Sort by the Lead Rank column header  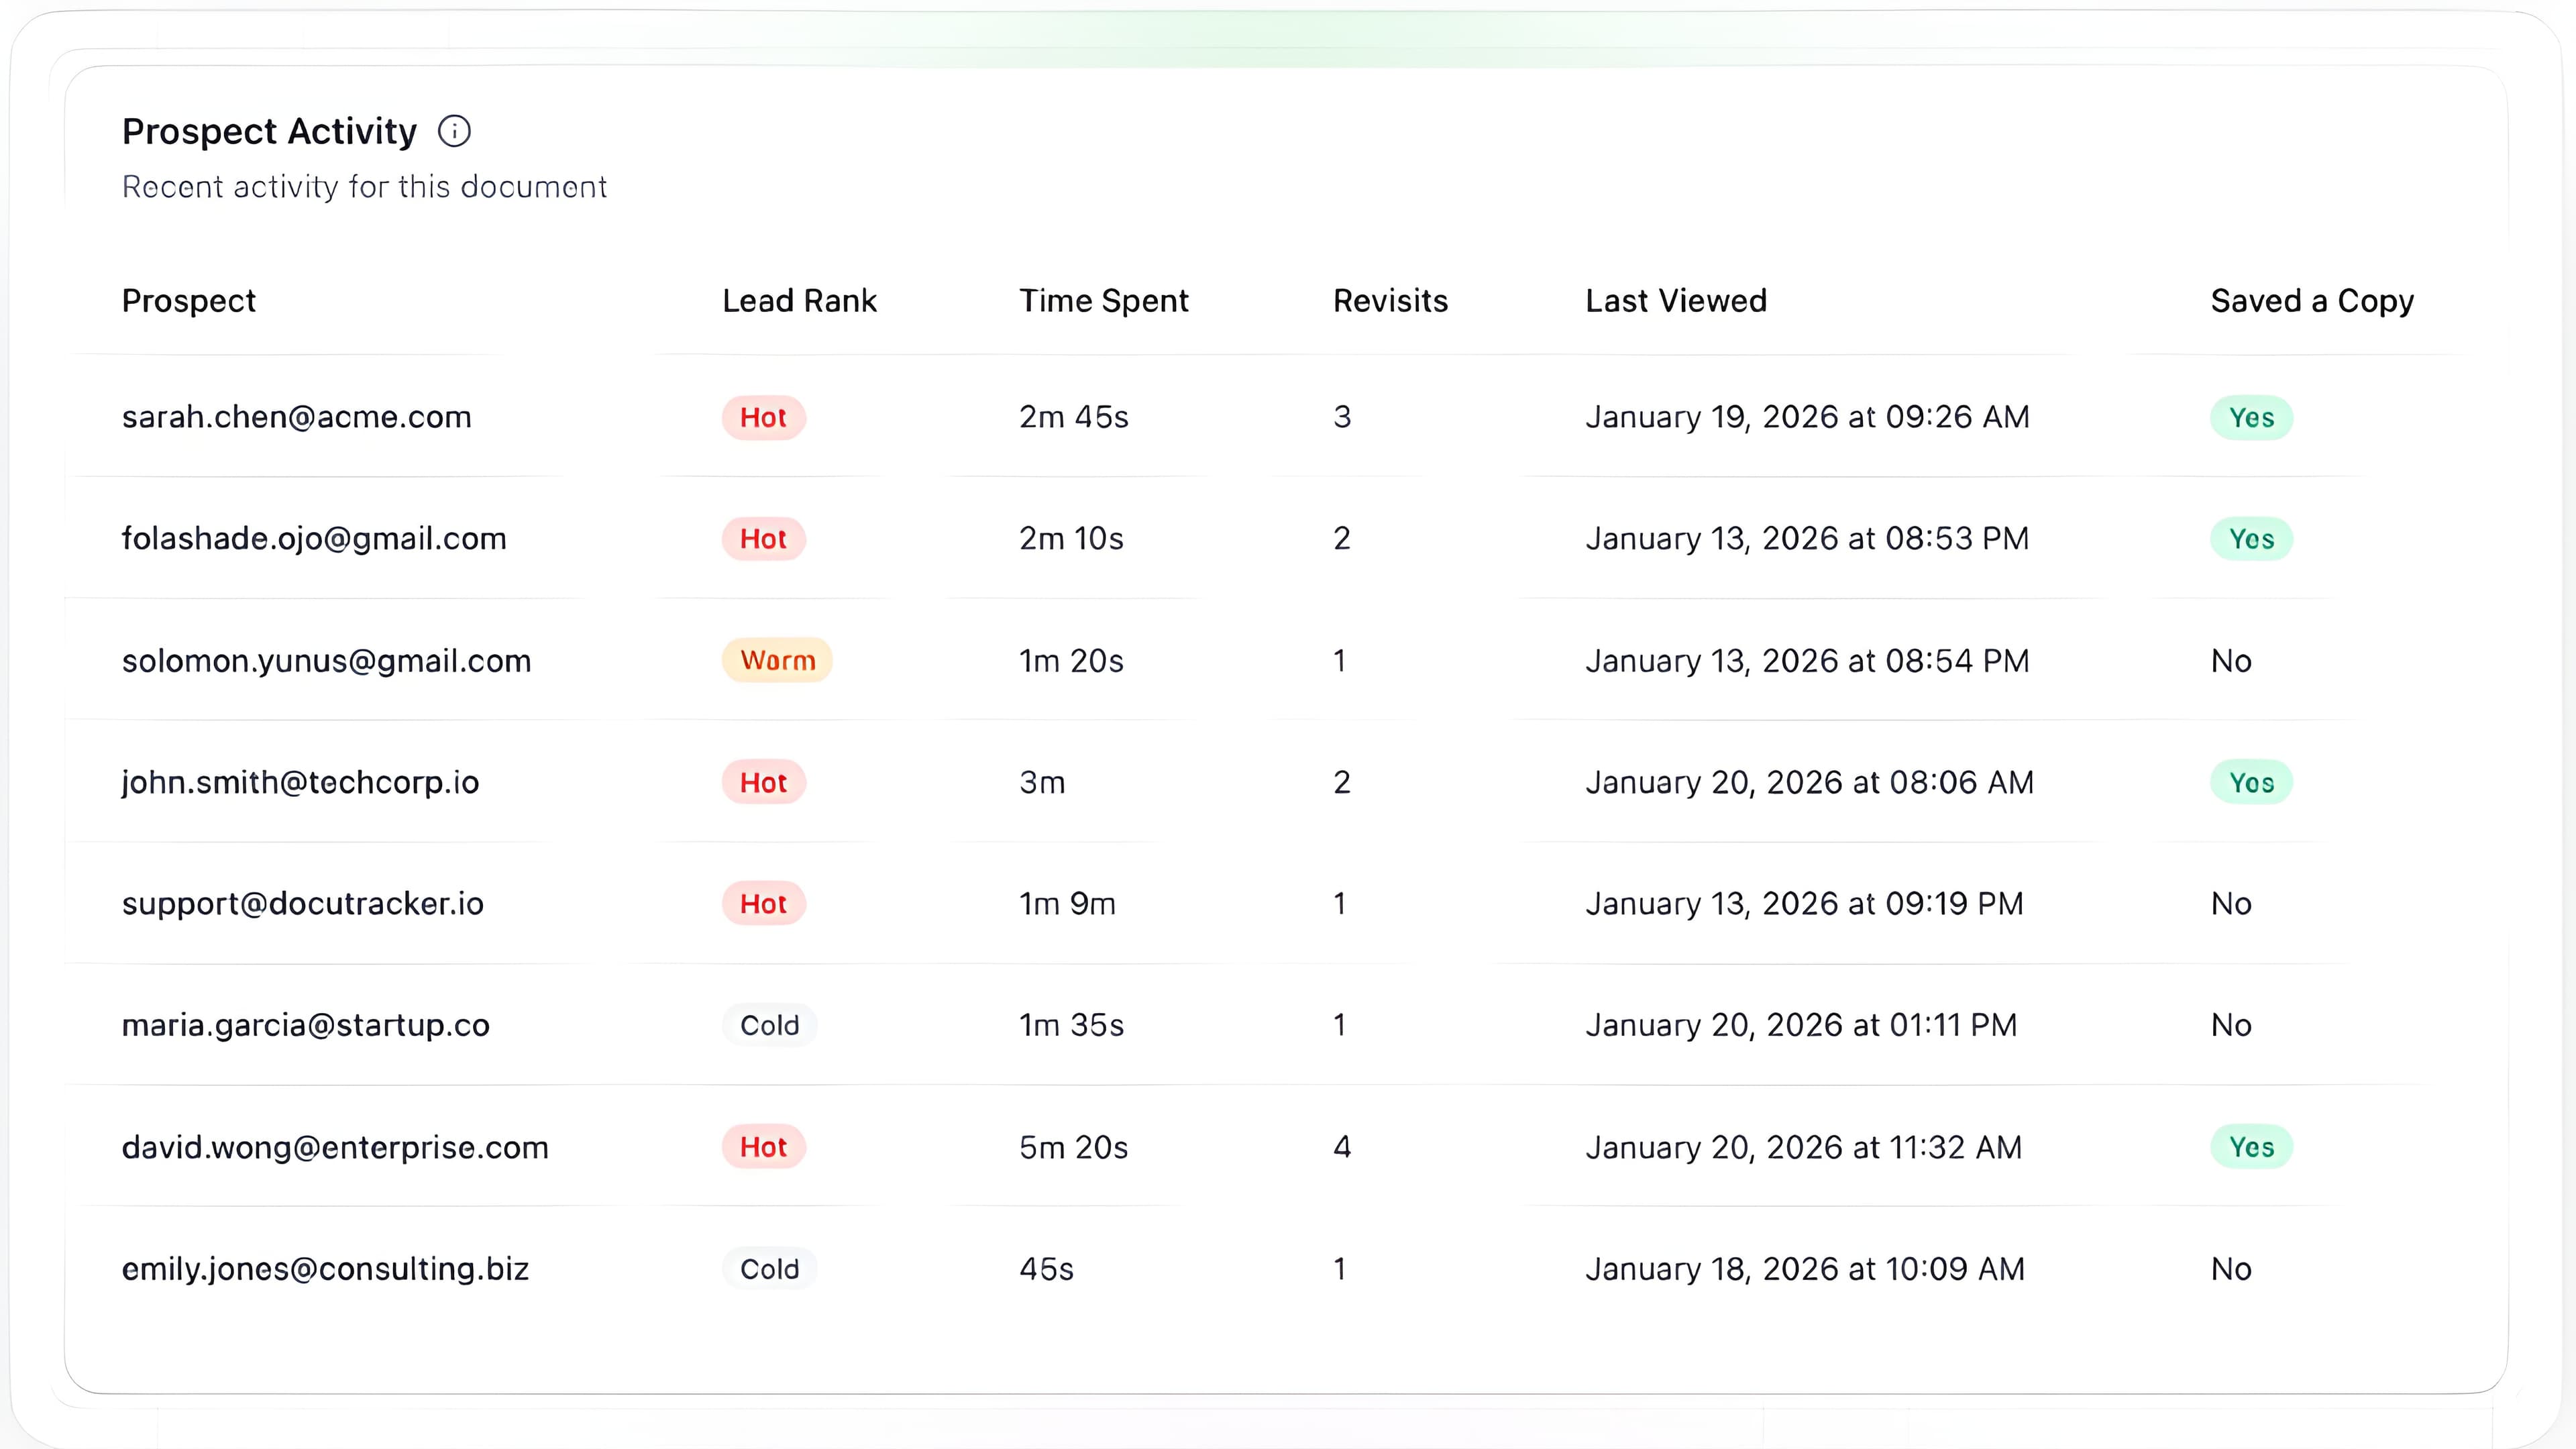[x=799, y=300]
